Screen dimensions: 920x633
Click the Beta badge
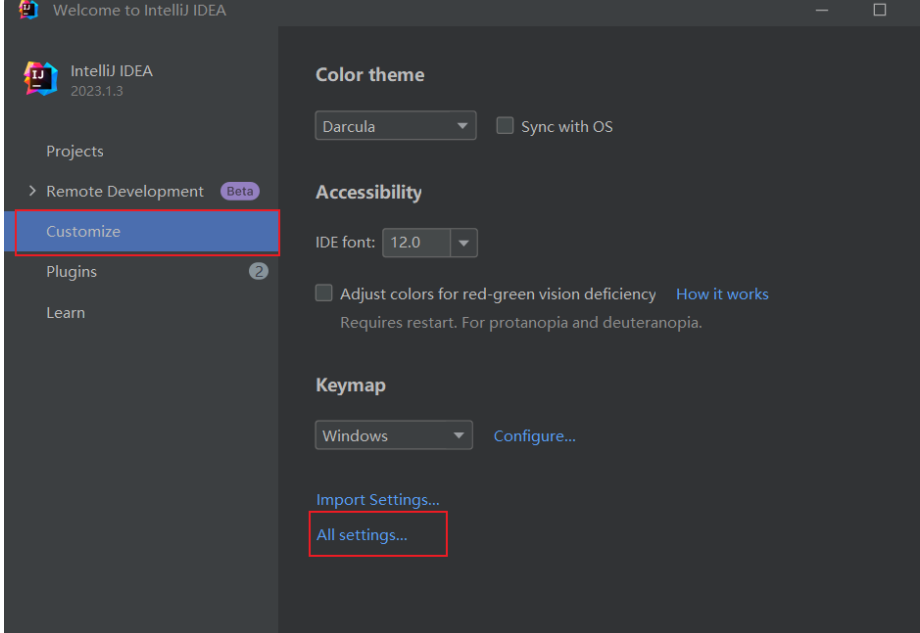coord(239,191)
